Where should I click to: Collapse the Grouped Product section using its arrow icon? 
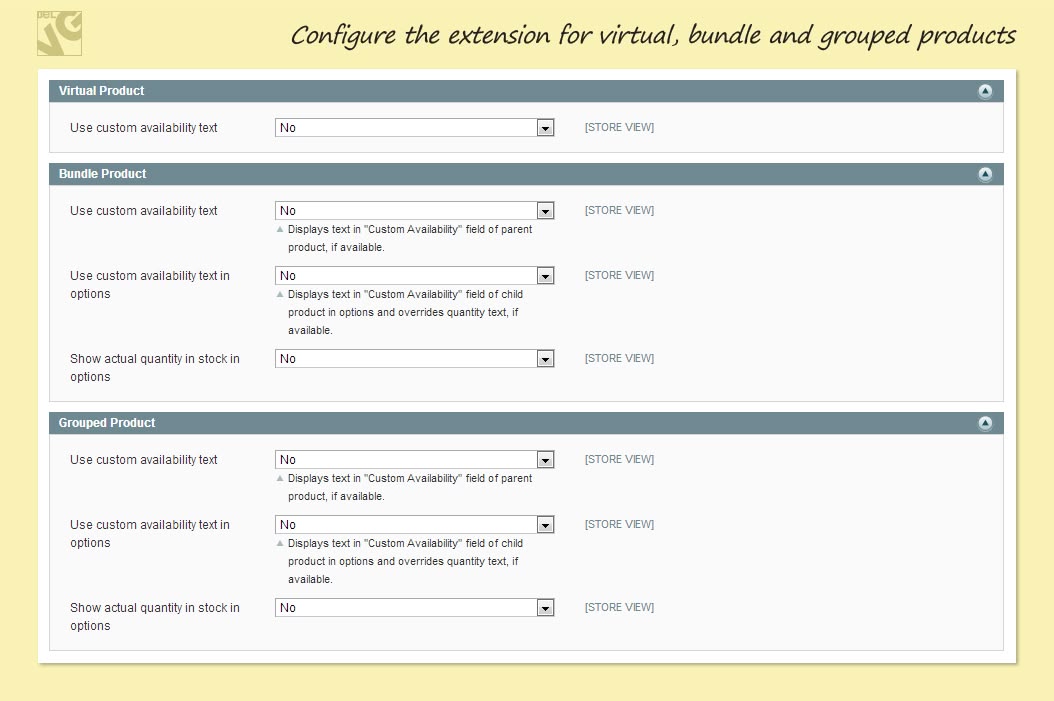[x=985, y=423]
